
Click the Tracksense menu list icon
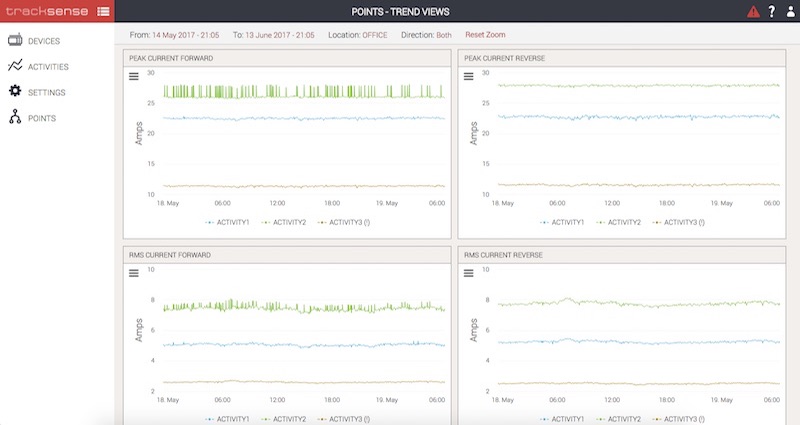(x=103, y=12)
